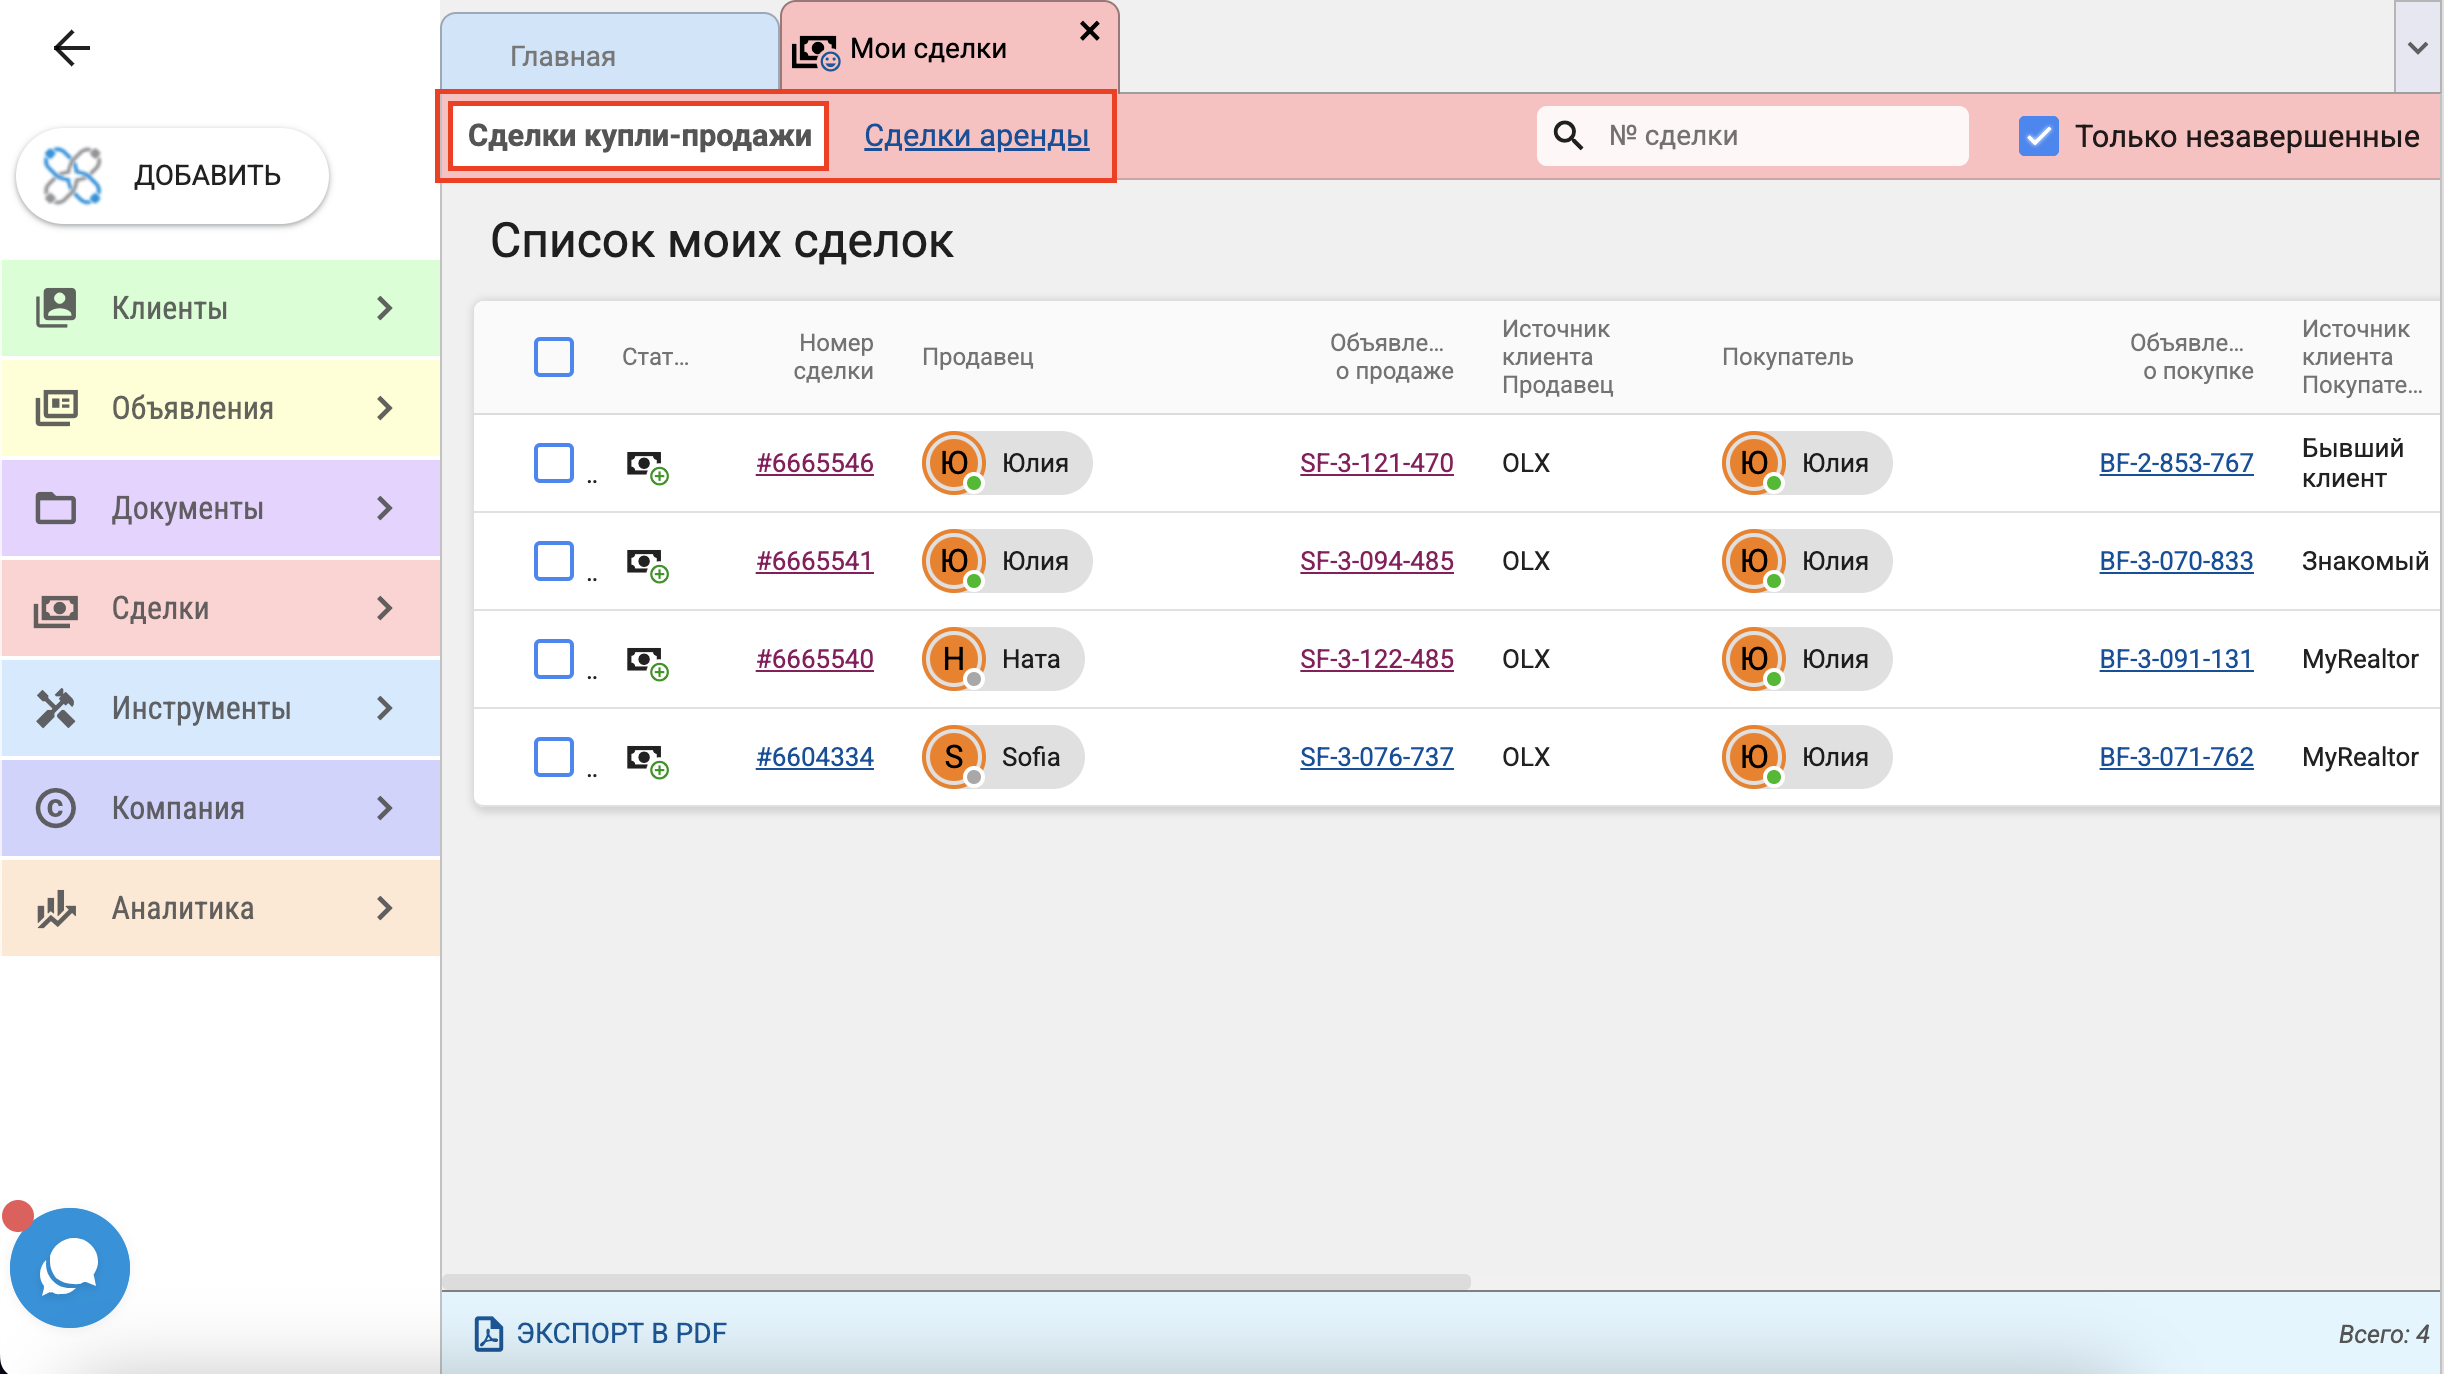Switch to the Главная tab
The width and height of the screenshot is (2446, 1374).
(x=610, y=54)
